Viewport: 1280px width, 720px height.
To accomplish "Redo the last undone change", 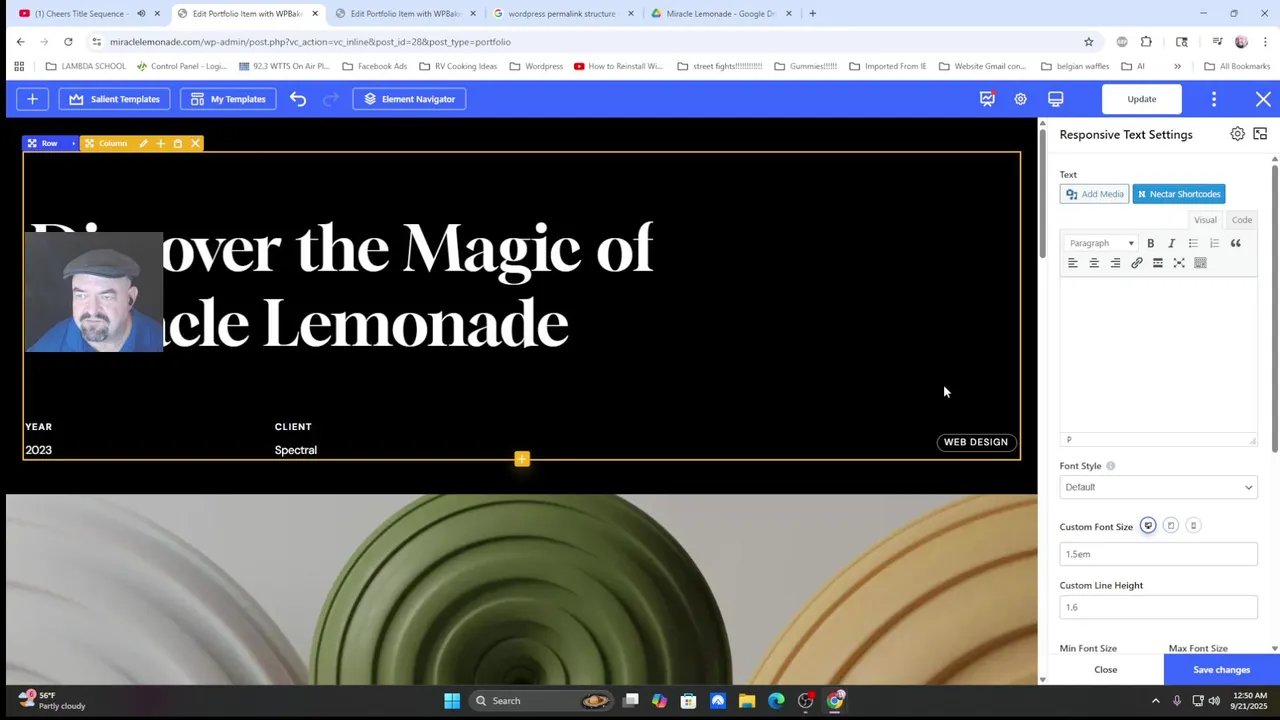I will pos(331,99).
